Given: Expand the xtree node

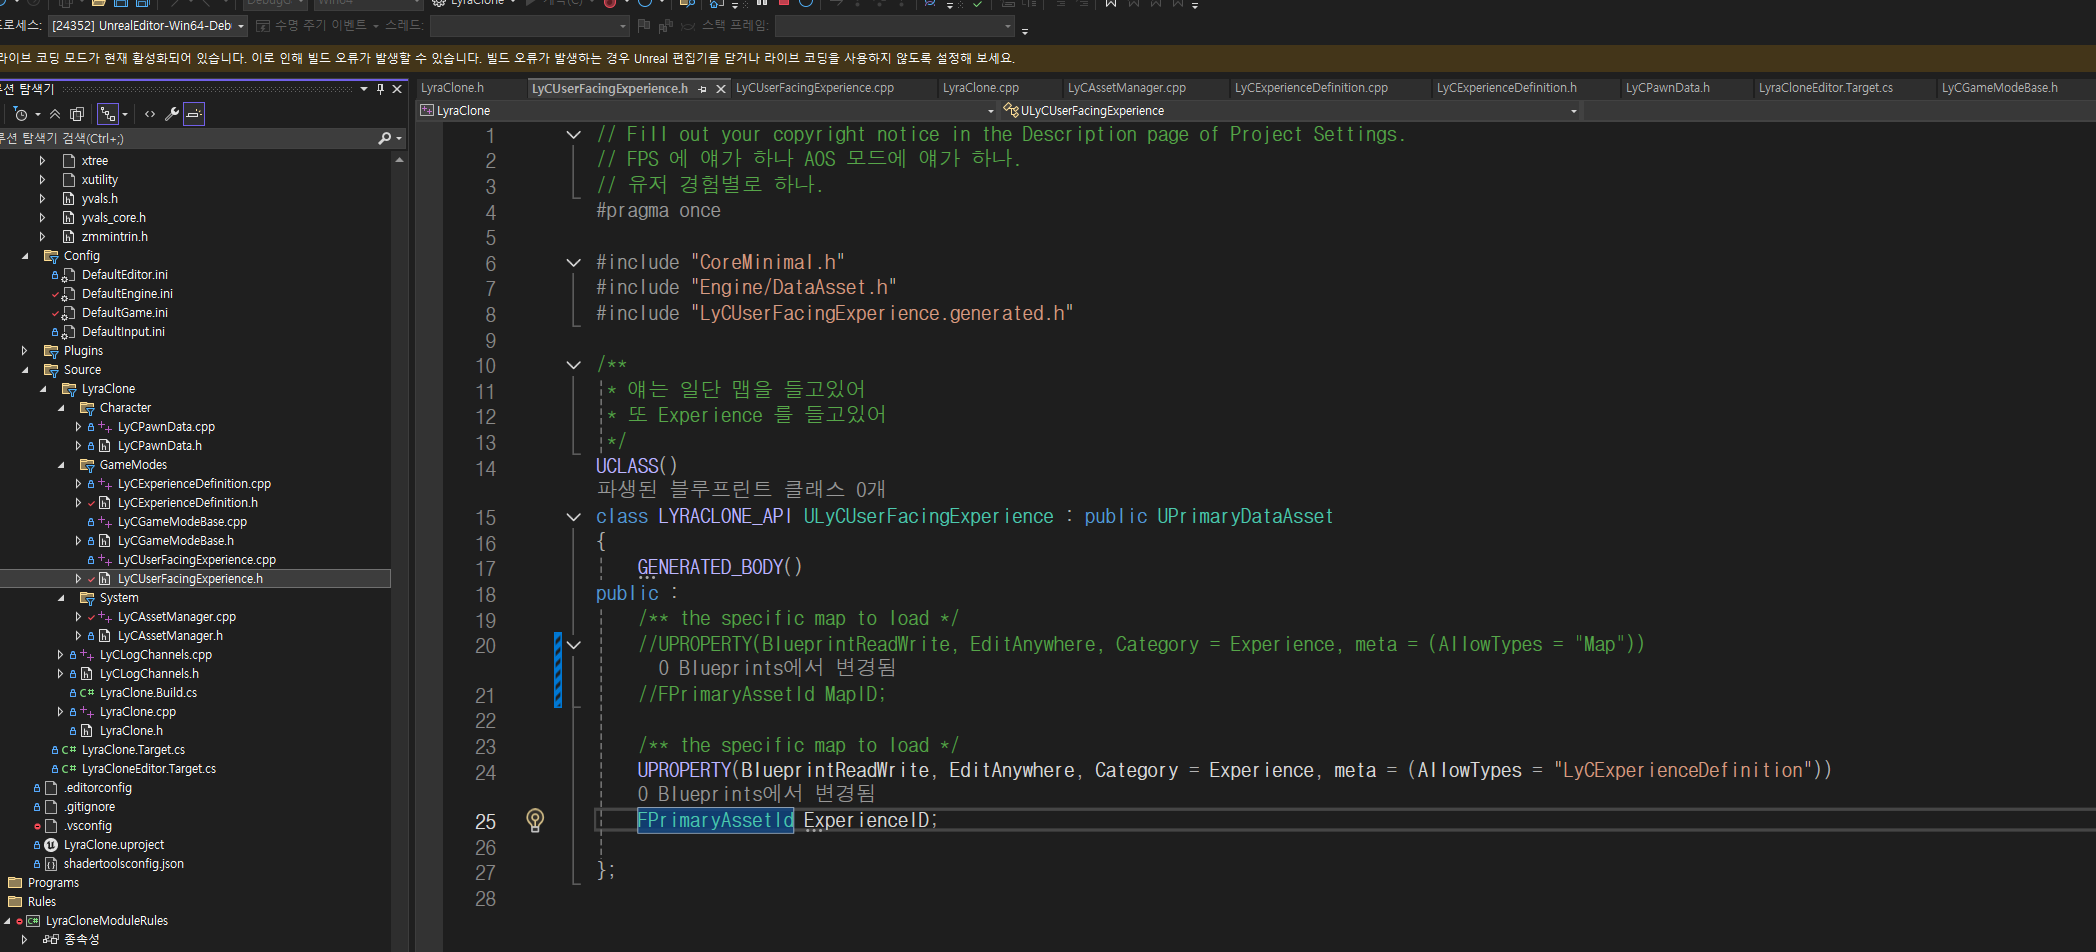Looking at the screenshot, I should tap(42, 160).
